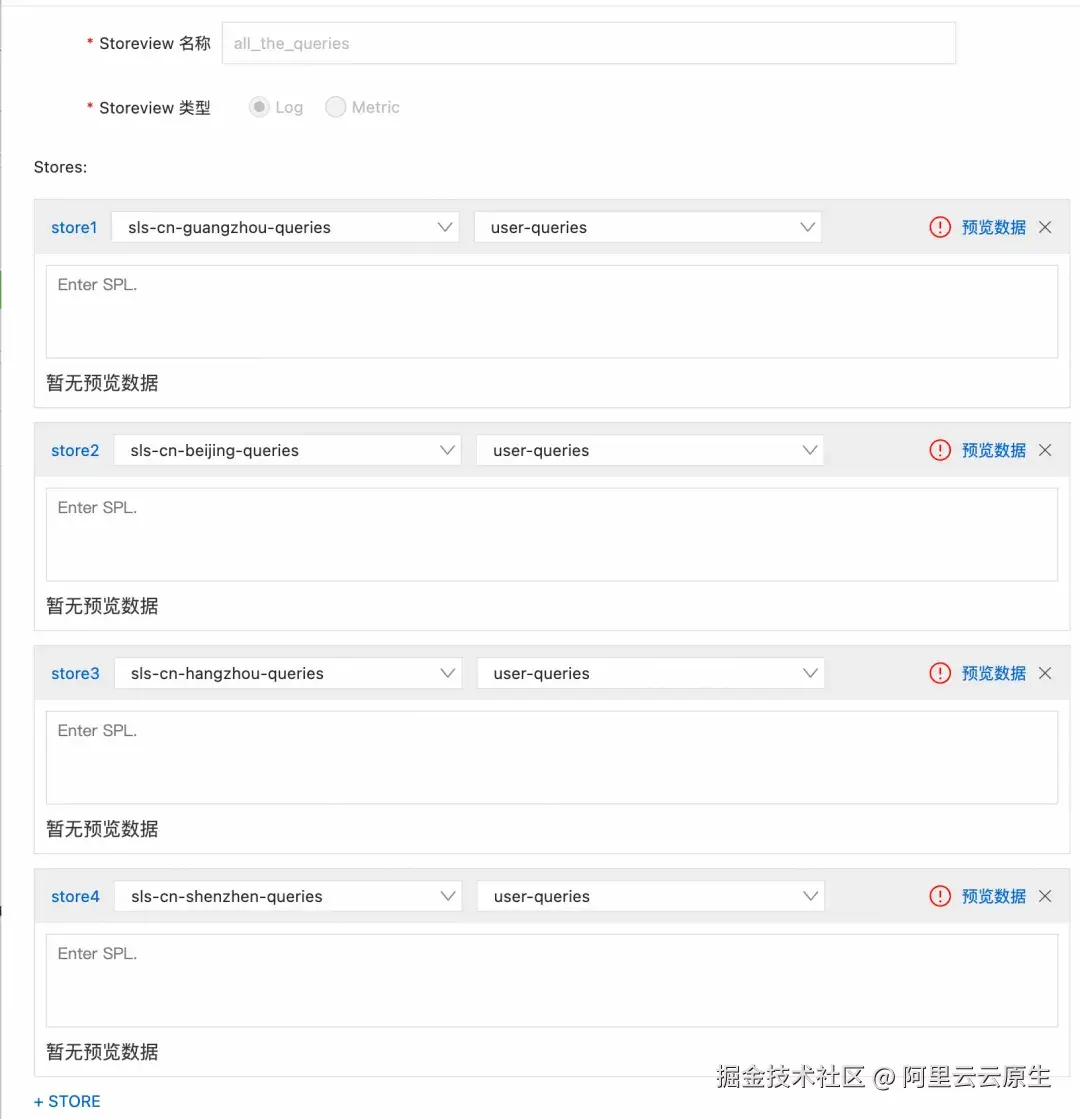Click the Storeview 名称 input field
Screen dimensions: 1080x1119
point(589,43)
